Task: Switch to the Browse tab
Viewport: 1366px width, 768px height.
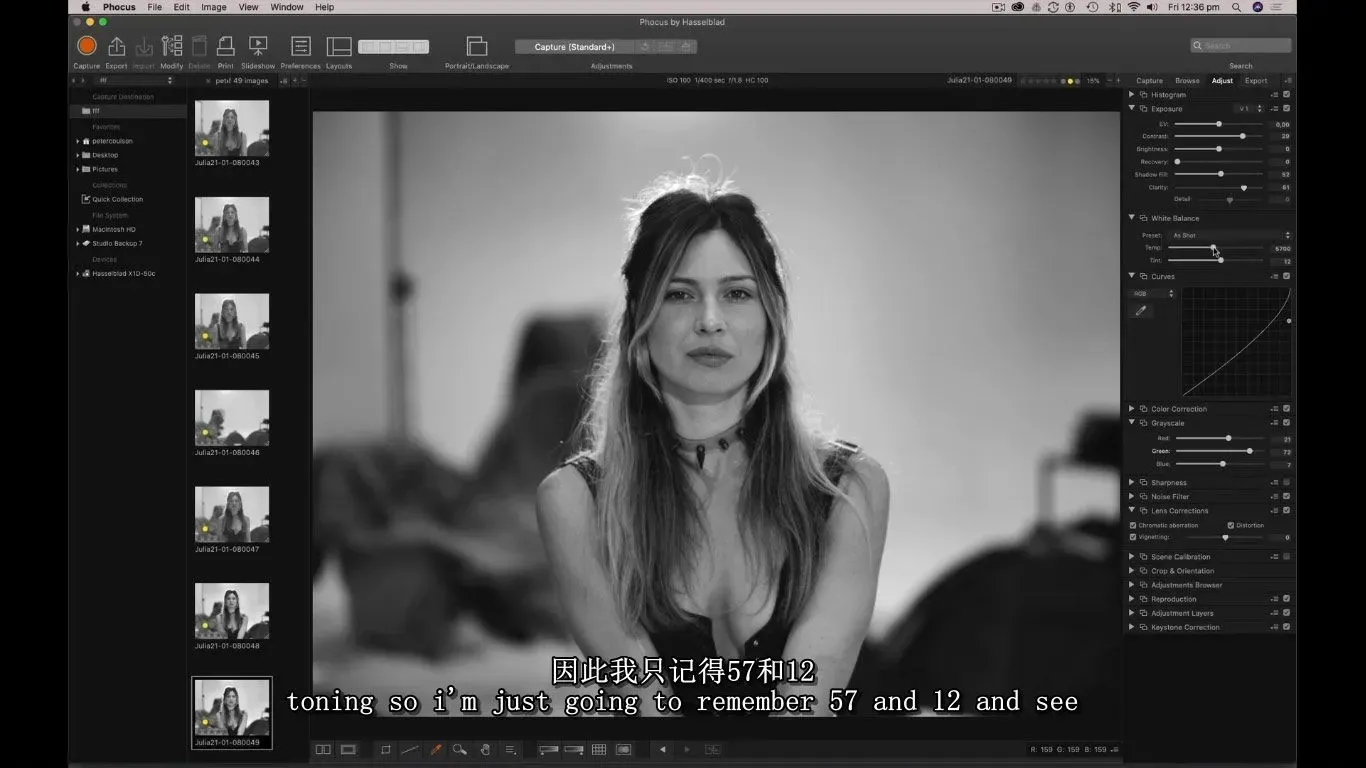Action: 1187,81
